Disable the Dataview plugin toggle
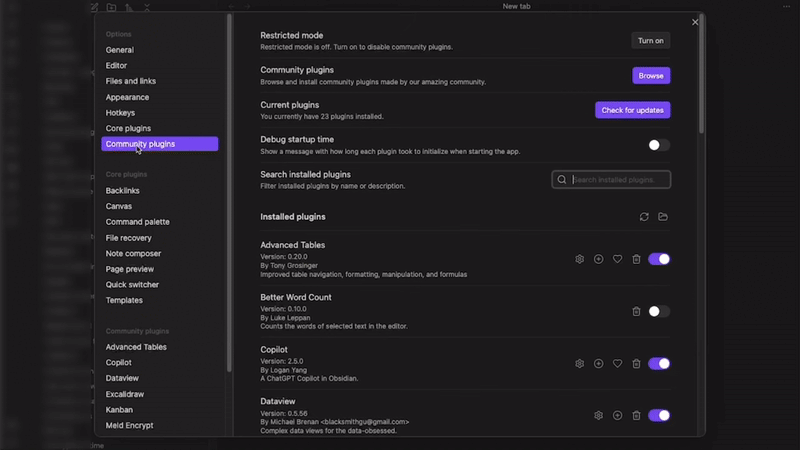800x450 pixels. tap(659, 416)
